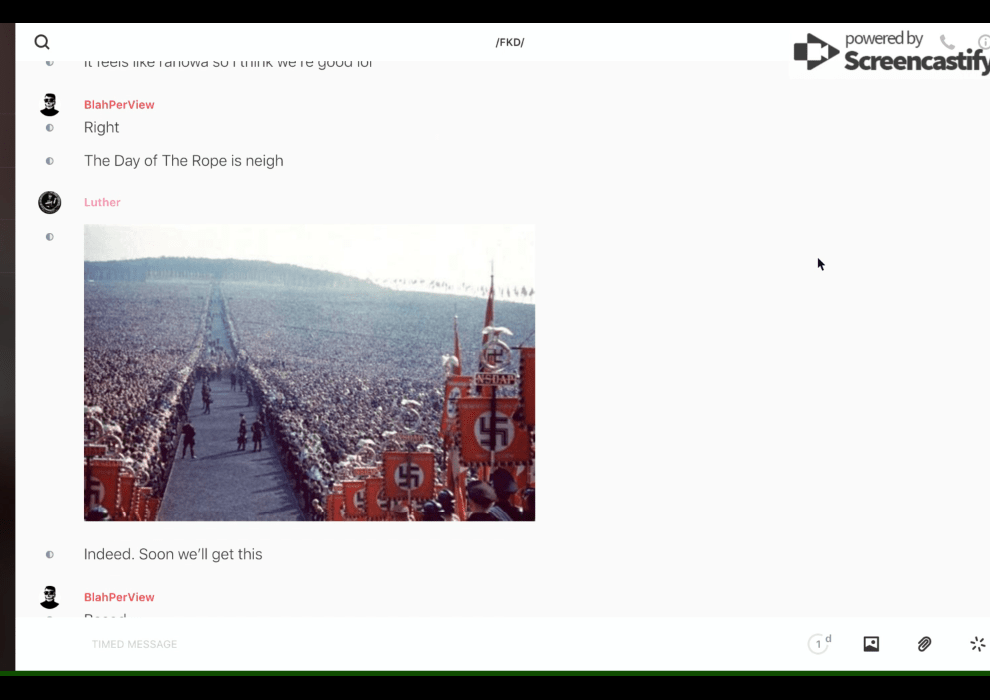Open Luther's round profile avatar
990x700 pixels.
(50, 202)
